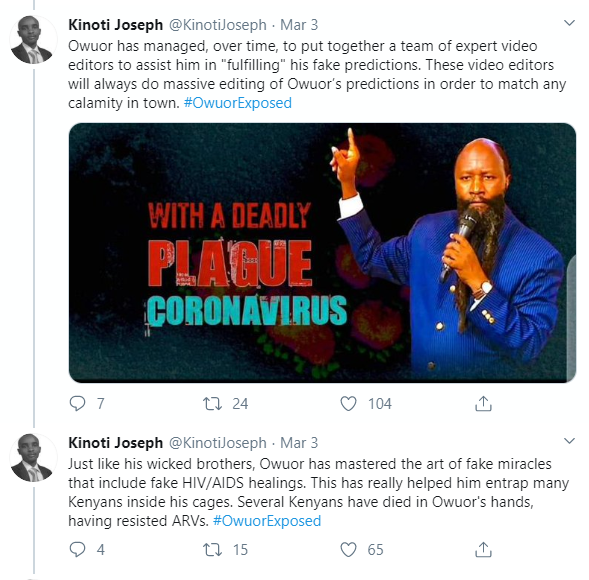Image resolution: width=589 pixels, height=580 pixels.
Task: Share the first tweet via share icon
Action: click(483, 404)
